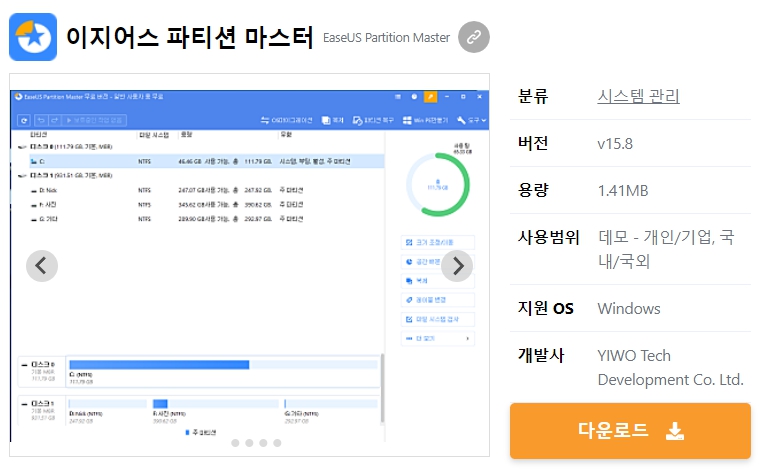Viewport: 759px width, 470px height.
Task: Click 파일 시스템 검사 check file system
Action: click(438, 319)
